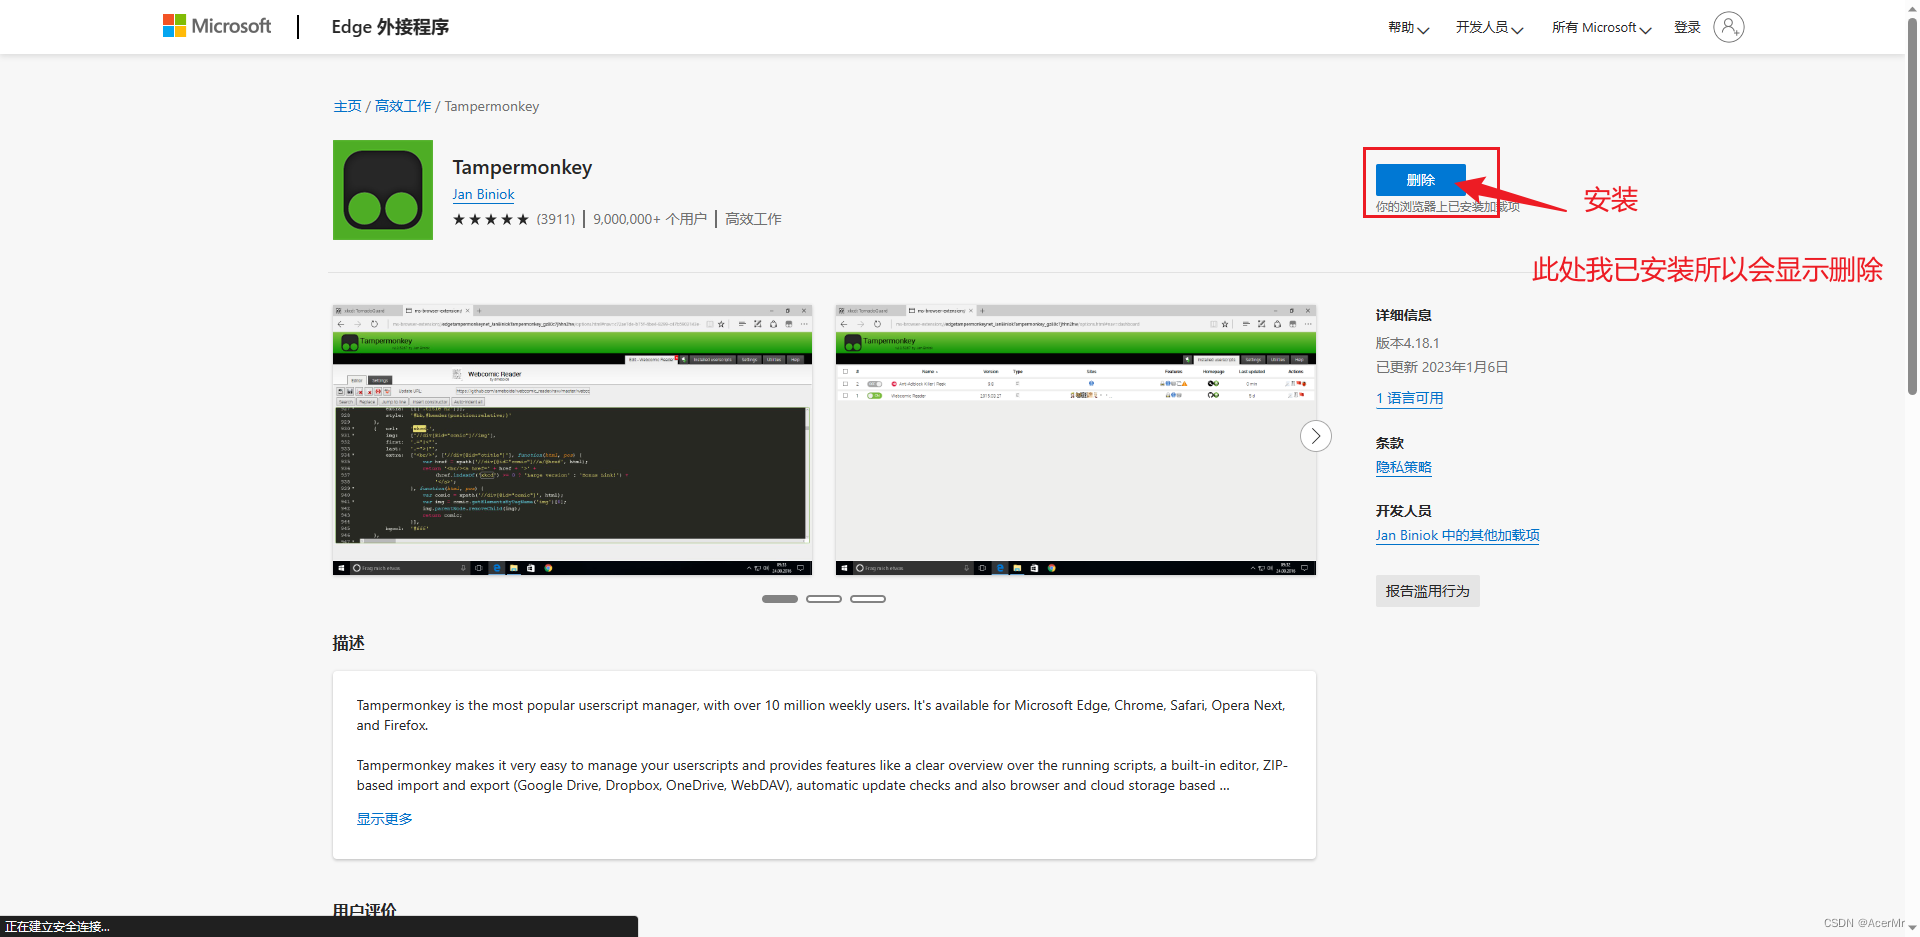Screen dimensions: 1920x937
Task: Advance screenshots with the next arrow
Action: [x=1316, y=436]
